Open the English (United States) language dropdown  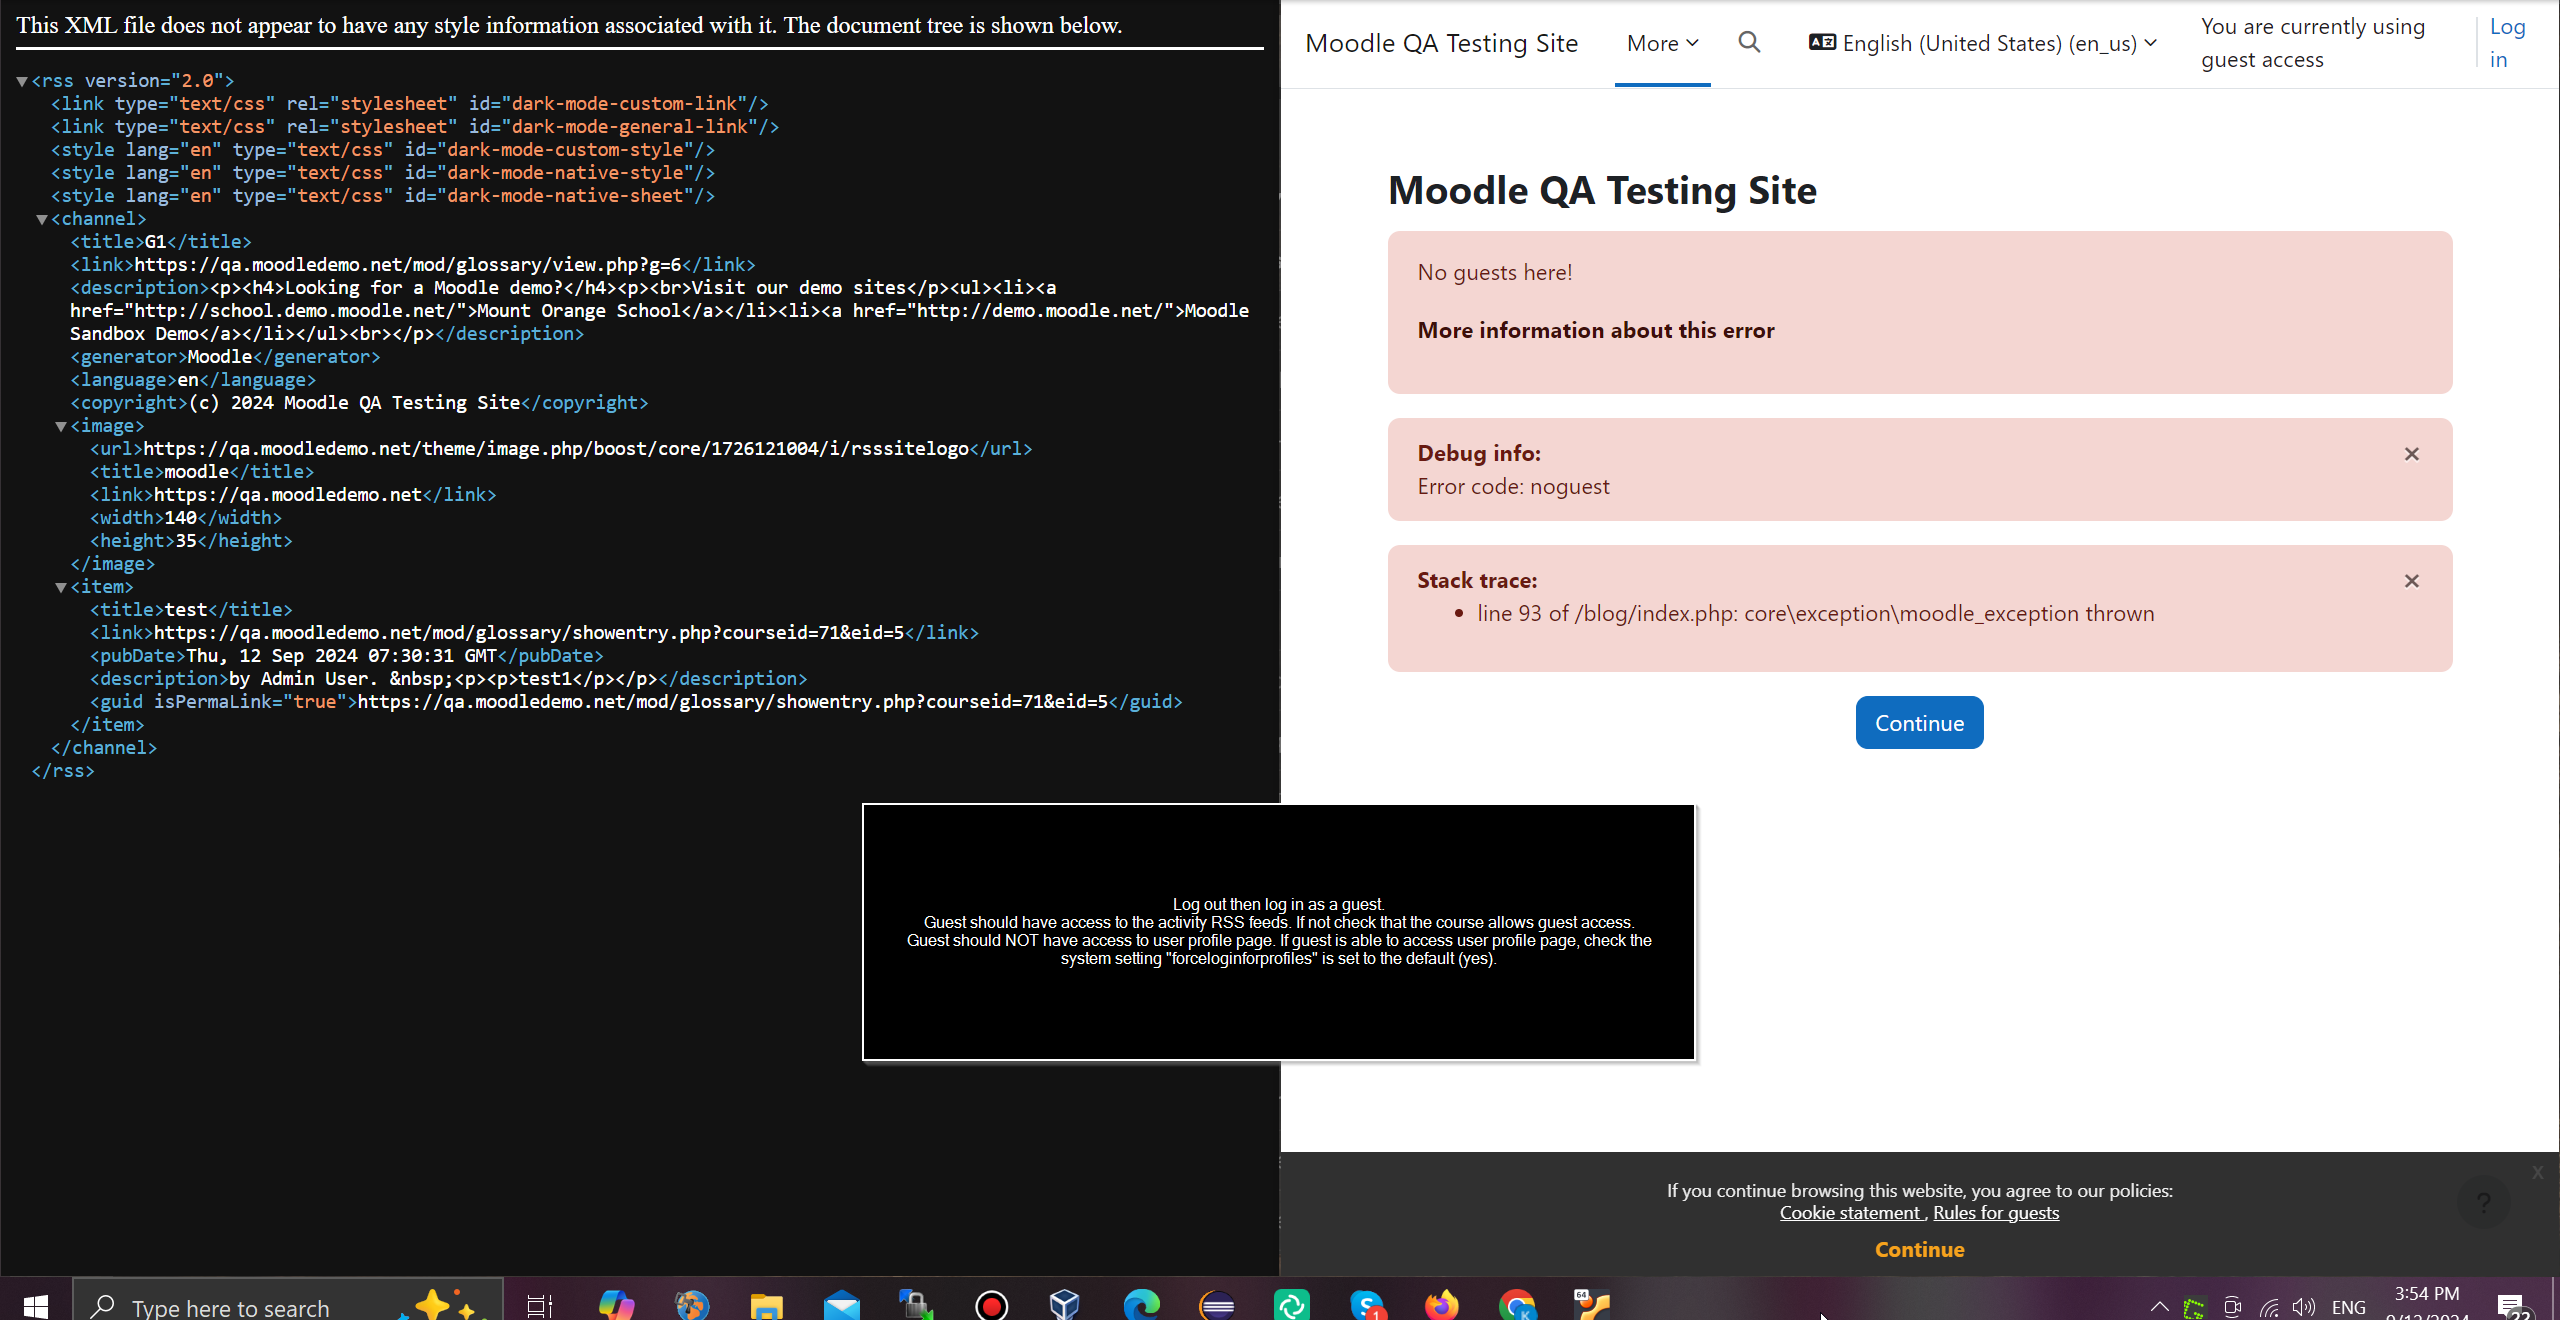[x=1983, y=43]
